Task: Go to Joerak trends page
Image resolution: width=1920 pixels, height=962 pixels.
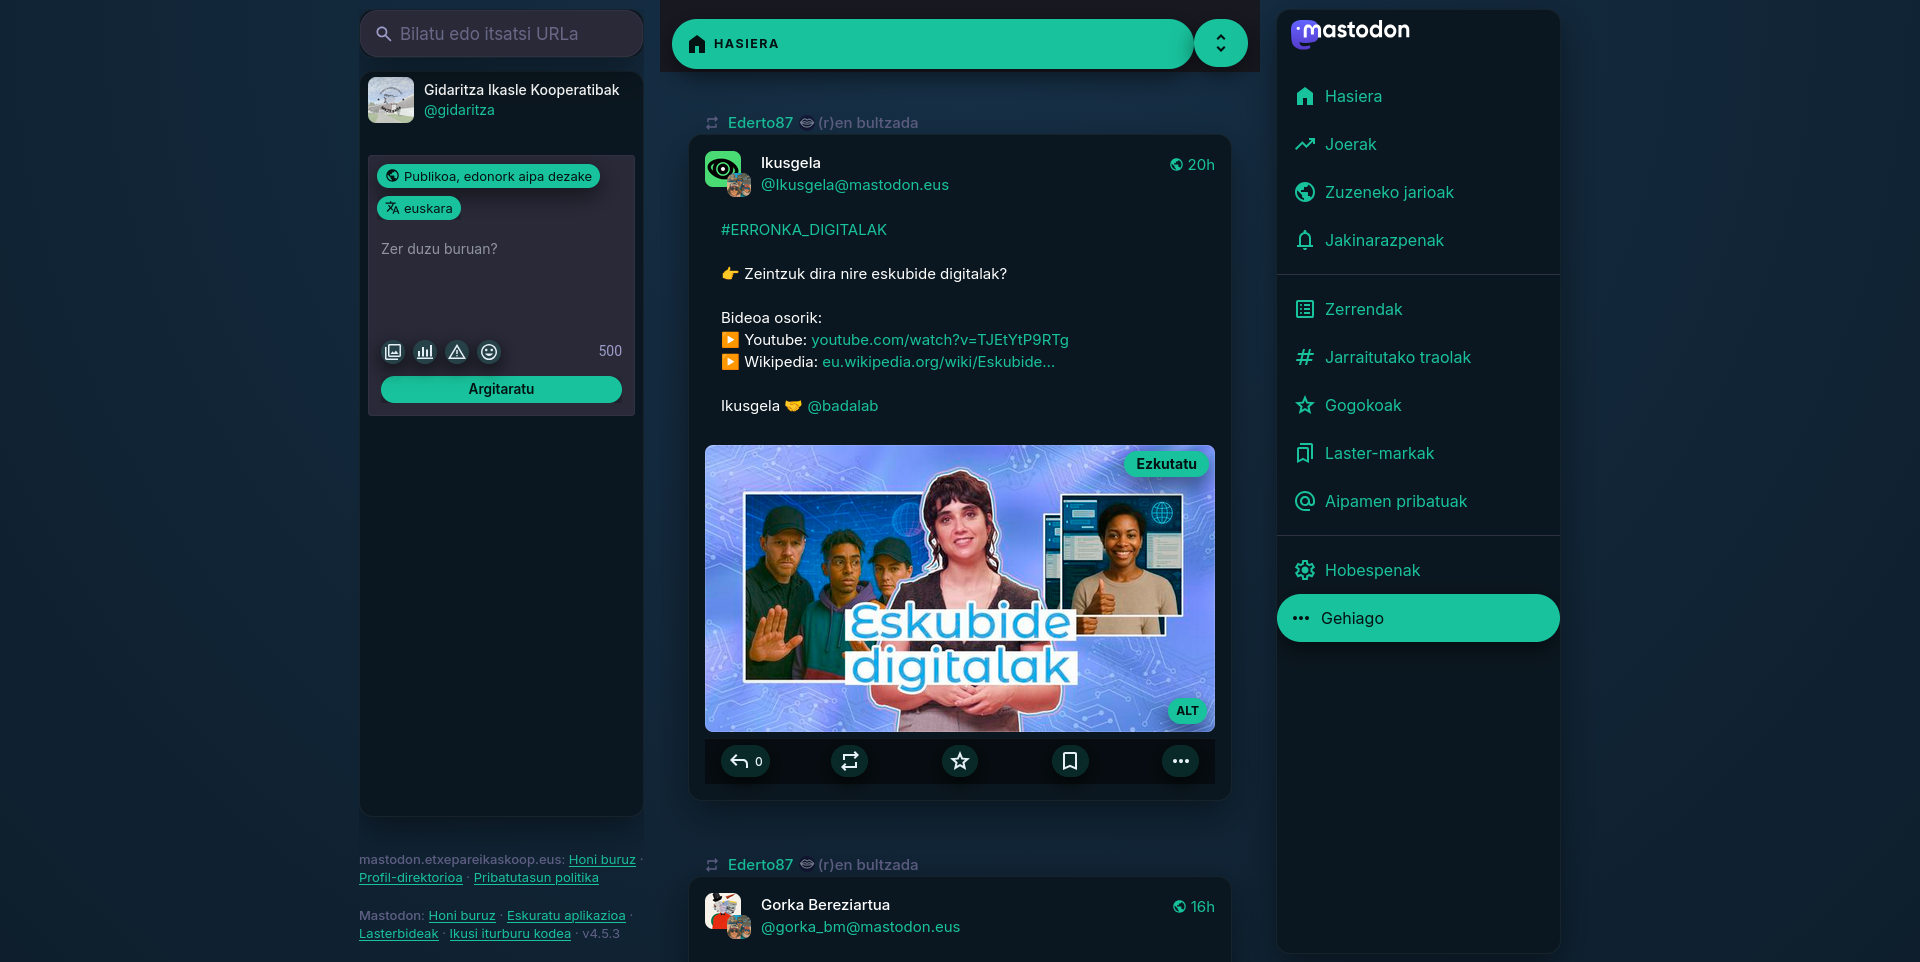Action: 1350,144
